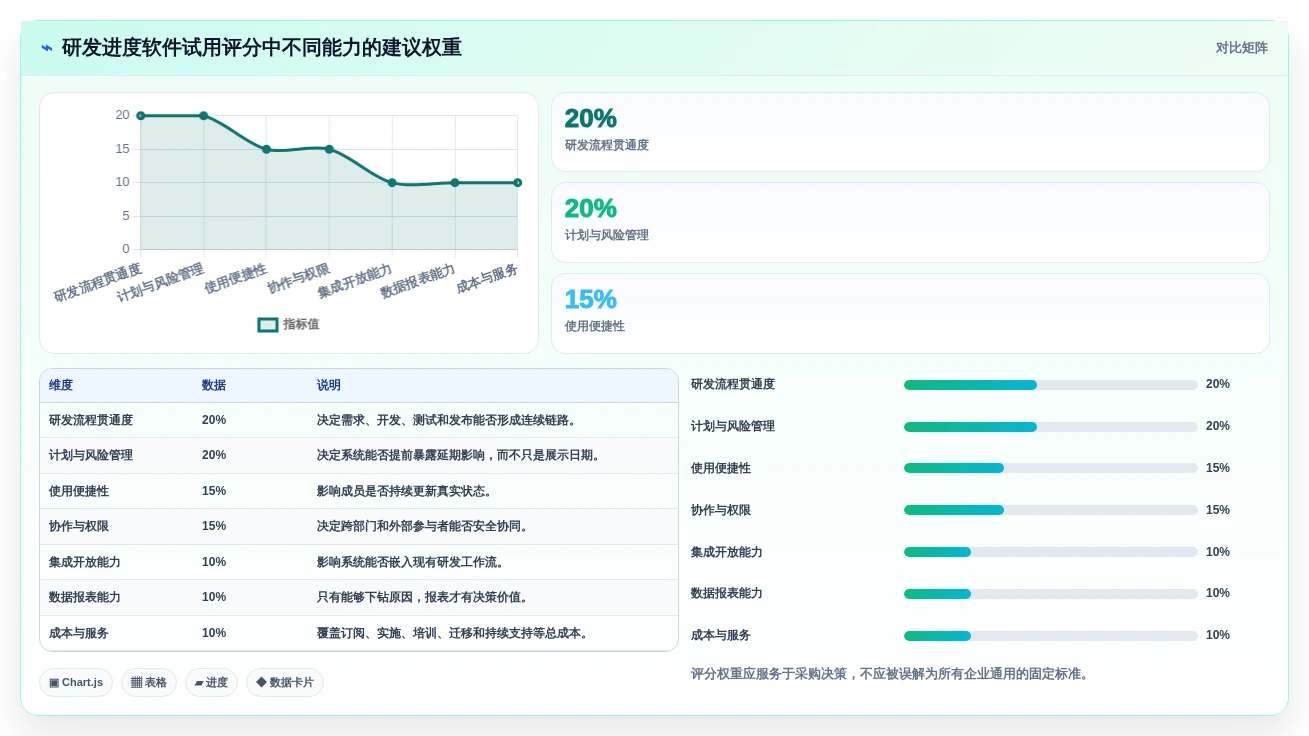The height and width of the screenshot is (736, 1309).
Task: Click the 使用便捷性 progress bar
Action: pyautogui.click(x=1050, y=468)
